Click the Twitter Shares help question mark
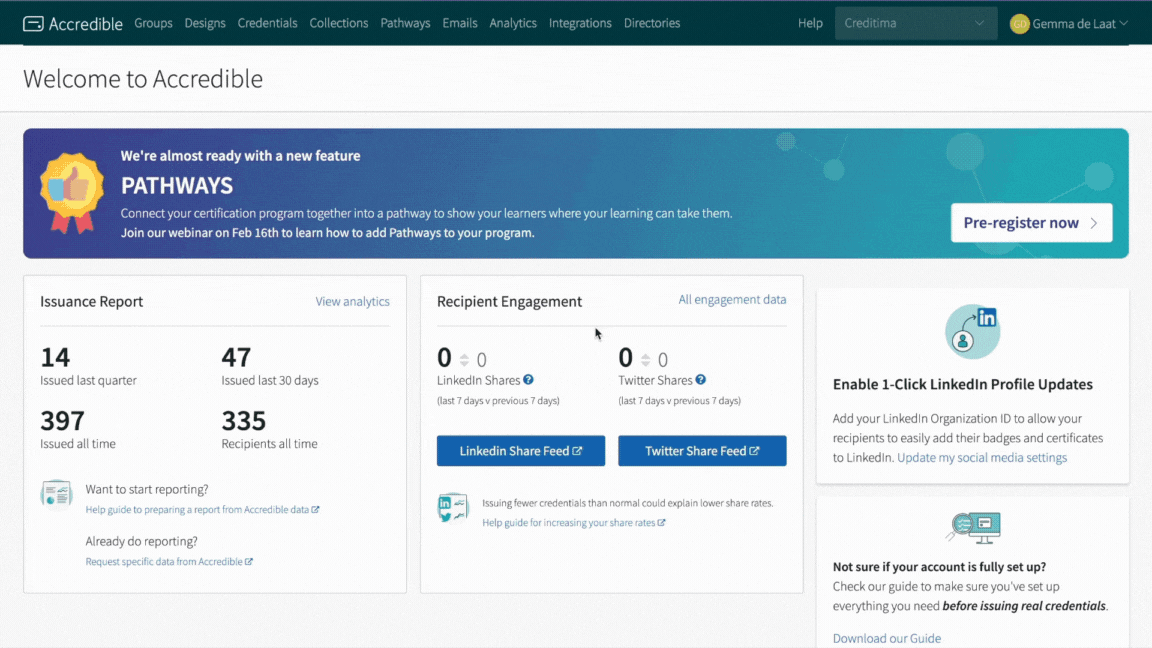1152x648 pixels. 701,380
